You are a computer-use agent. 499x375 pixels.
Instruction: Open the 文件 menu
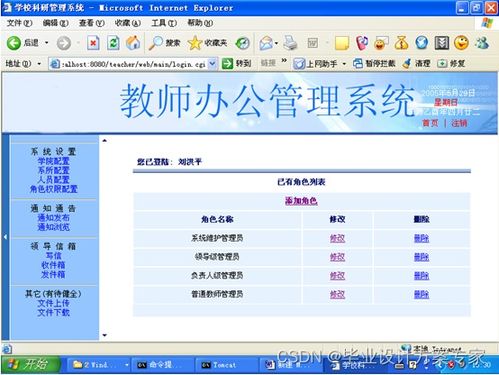pos(20,23)
